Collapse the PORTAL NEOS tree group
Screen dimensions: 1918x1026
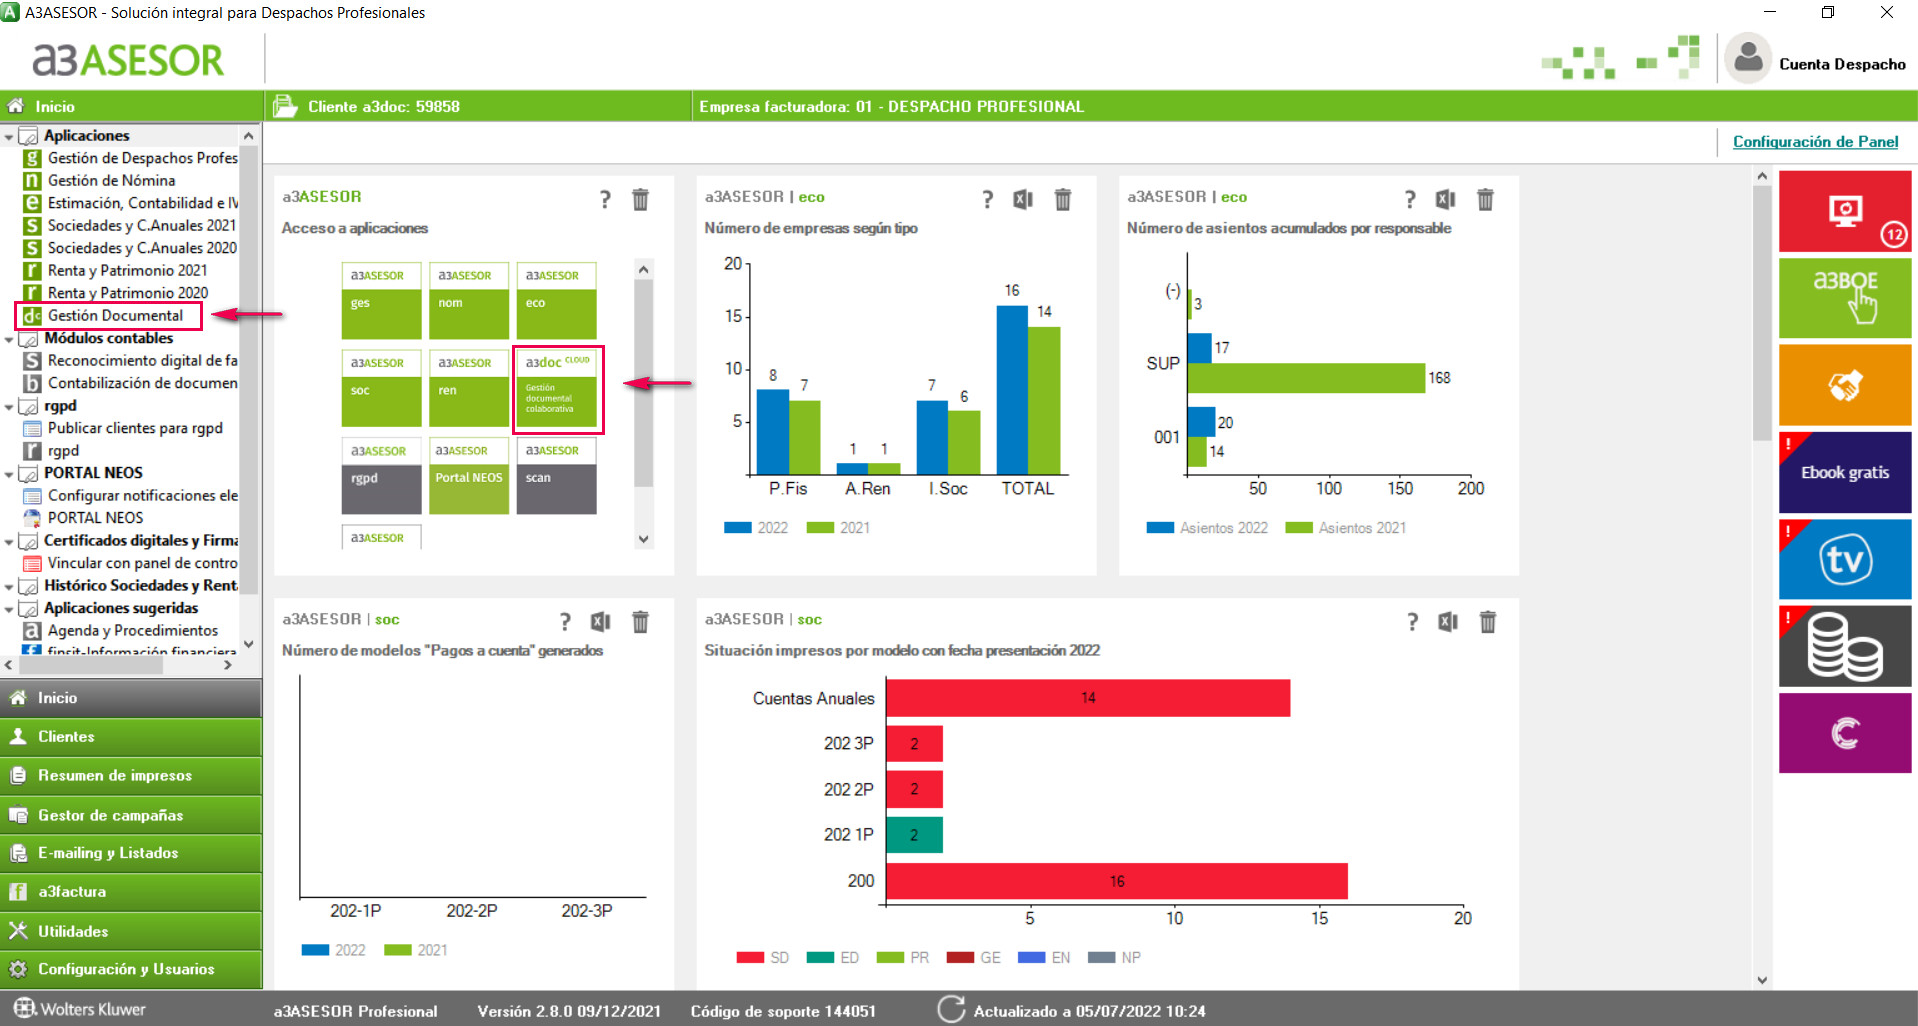(9, 474)
